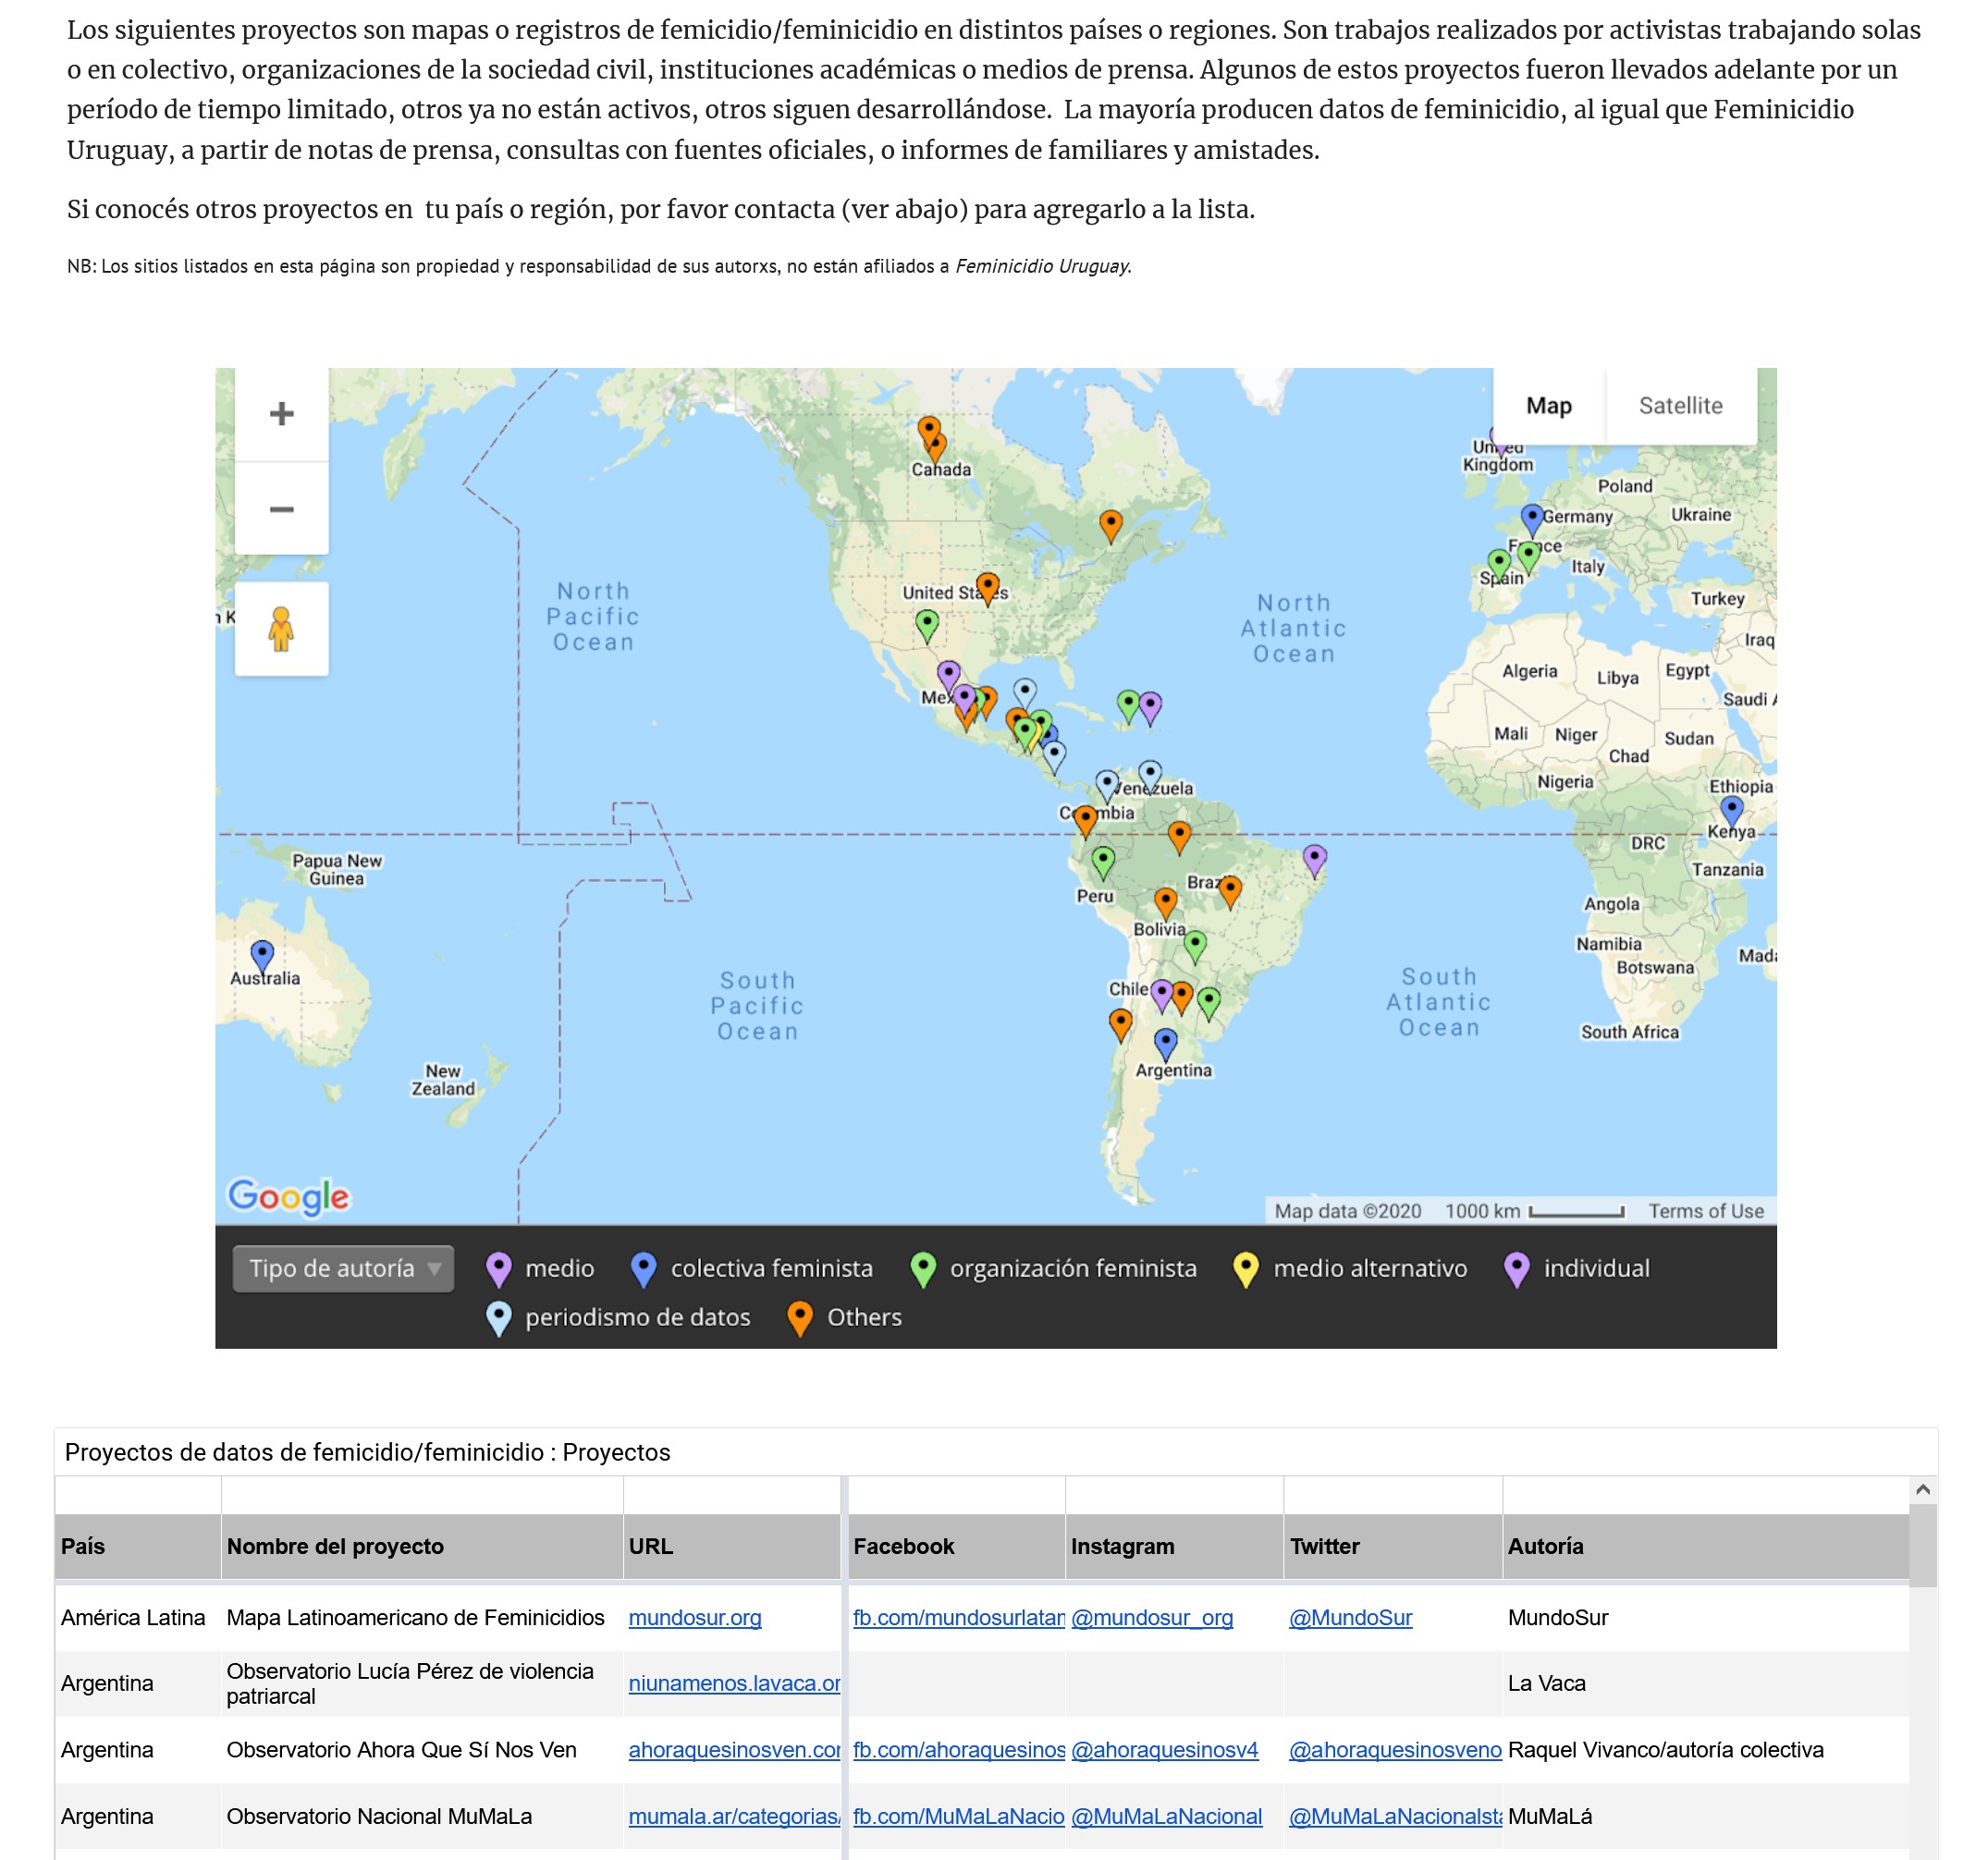This screenshot has height=1860, width=1988.
Task: Click the orange marker on United States label
Action: [988, 589]
